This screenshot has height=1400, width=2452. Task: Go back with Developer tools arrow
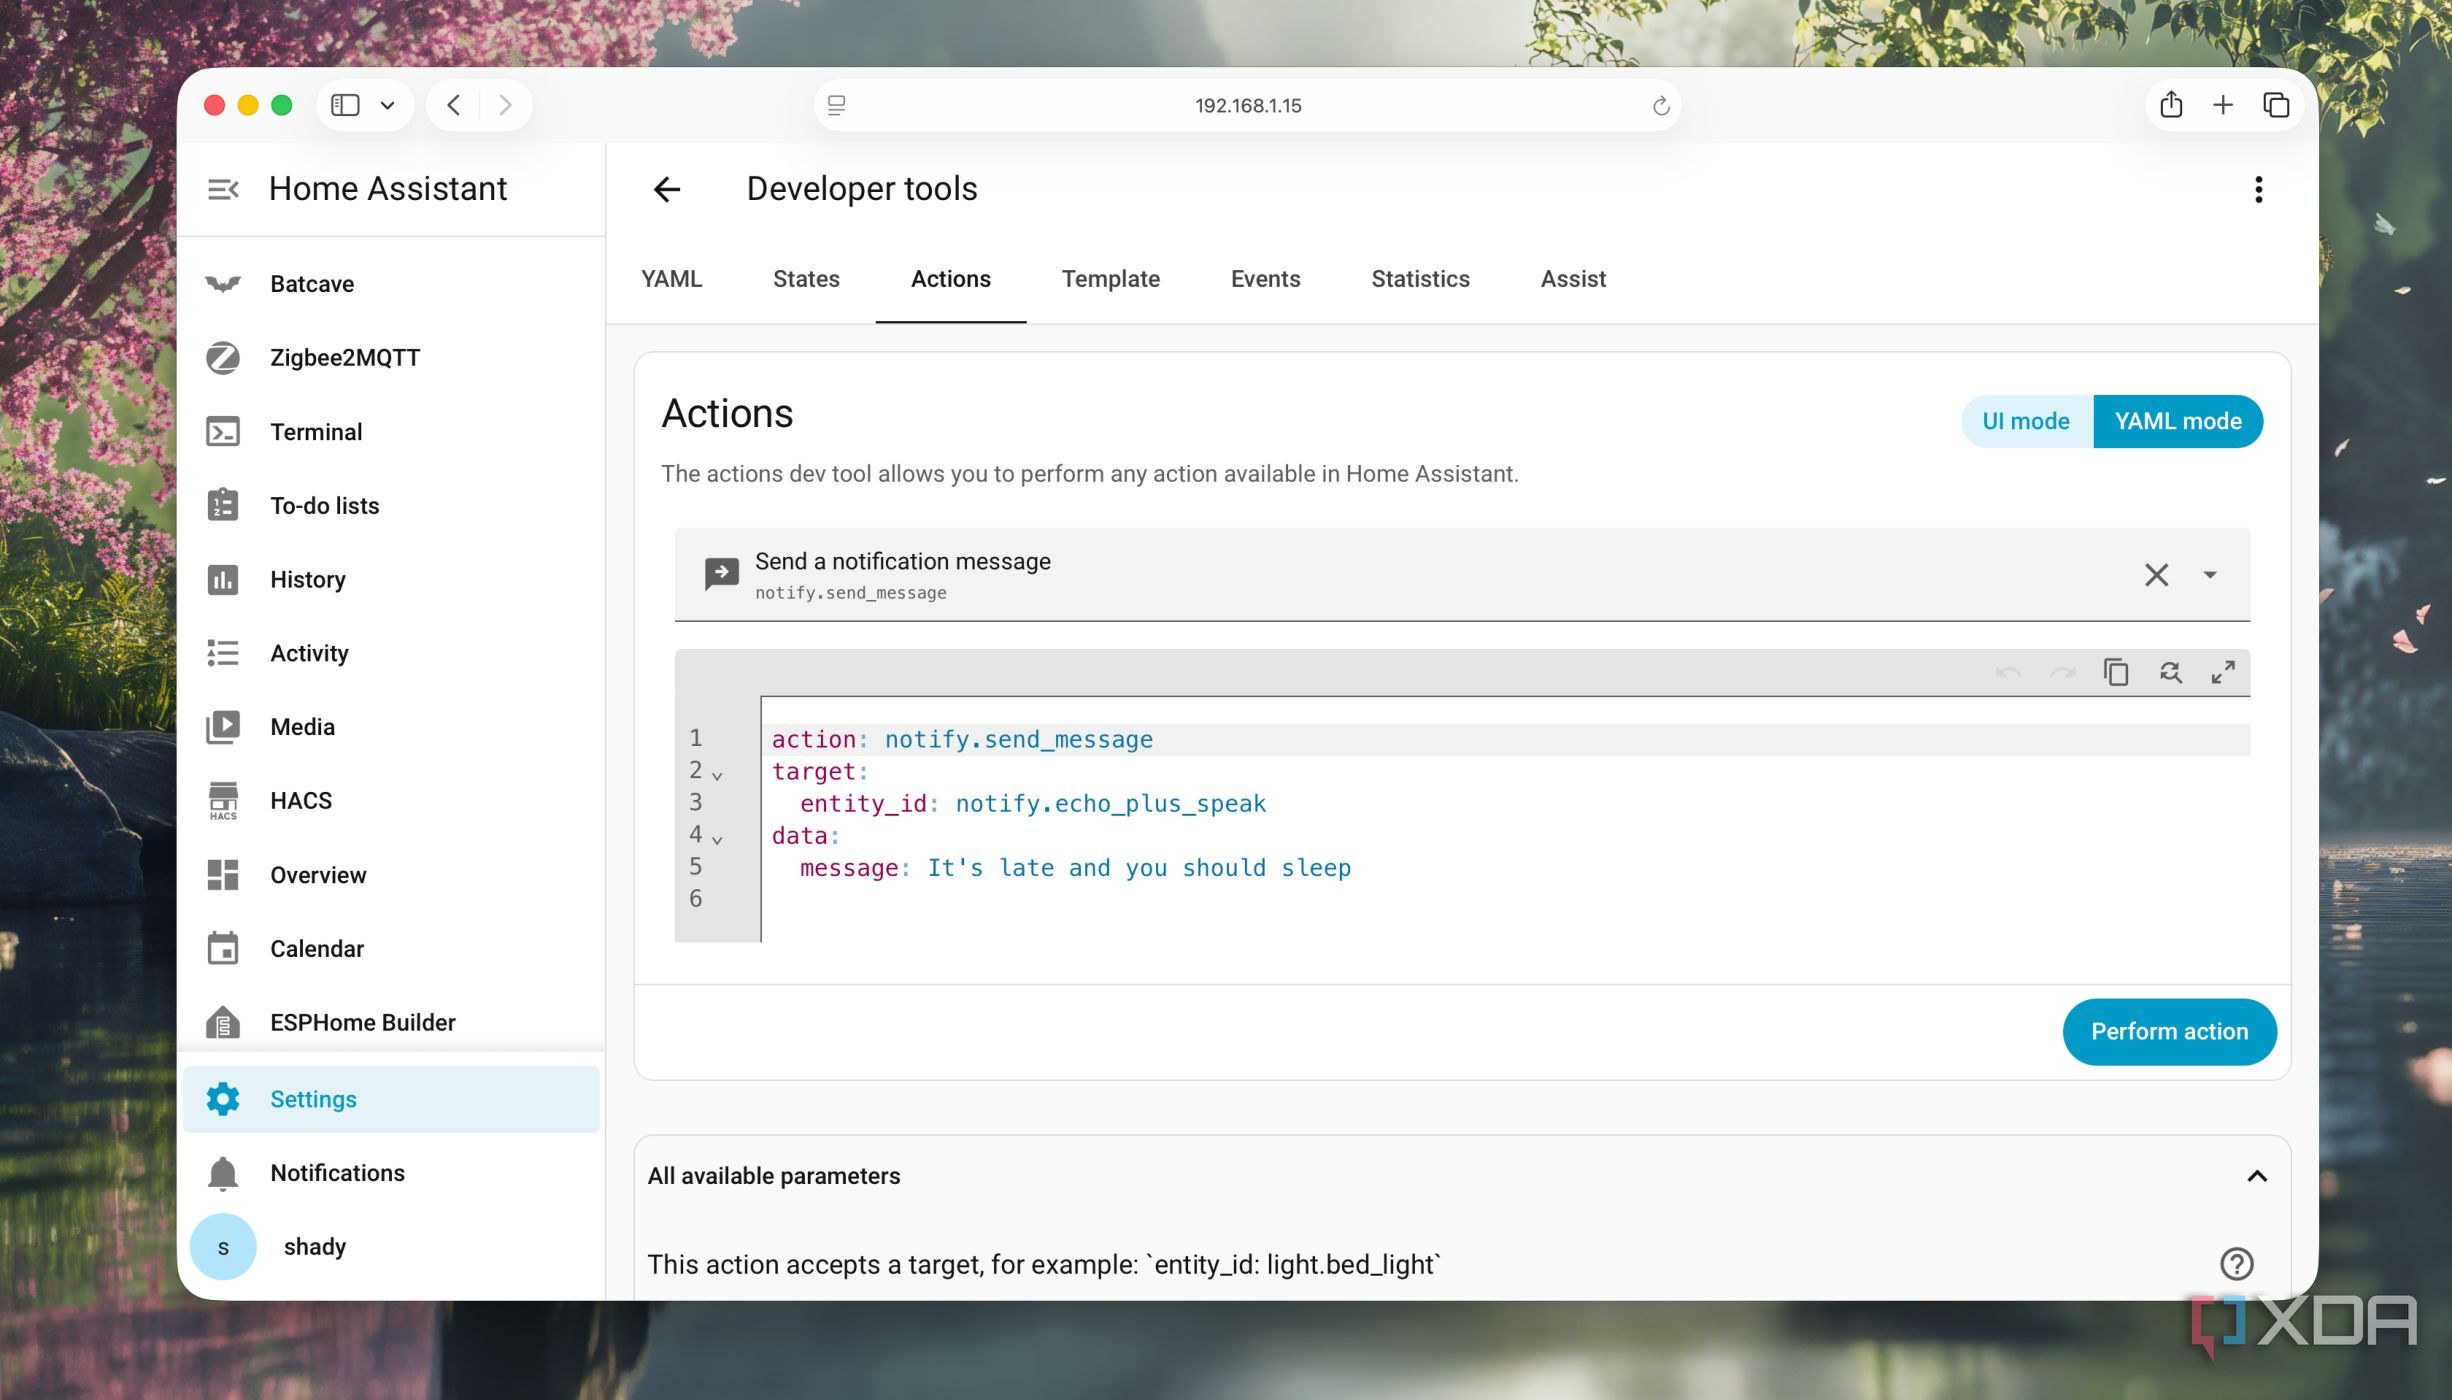[667, 189]
